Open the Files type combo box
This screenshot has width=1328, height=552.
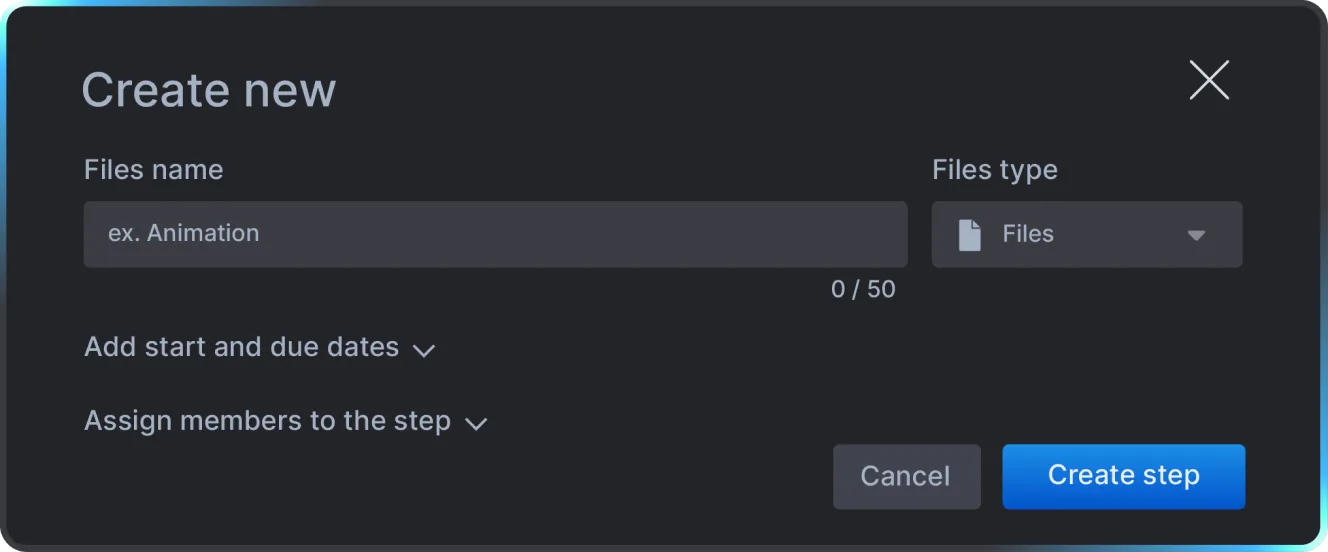[x=1087, y=235]
